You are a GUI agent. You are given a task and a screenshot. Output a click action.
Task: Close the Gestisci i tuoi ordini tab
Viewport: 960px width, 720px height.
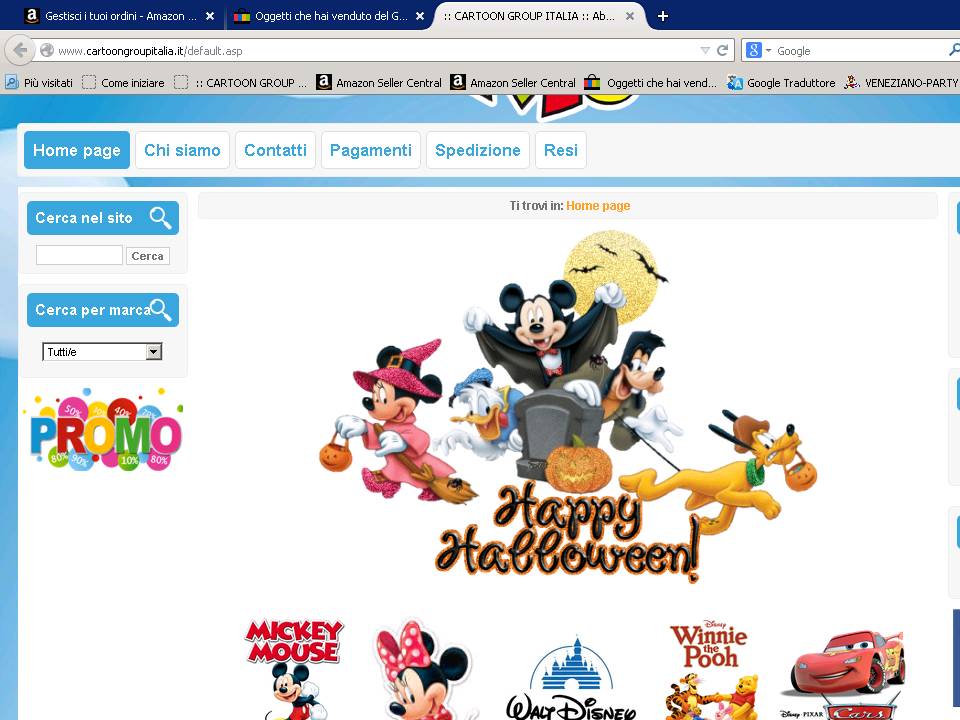(x=210, y=16)
